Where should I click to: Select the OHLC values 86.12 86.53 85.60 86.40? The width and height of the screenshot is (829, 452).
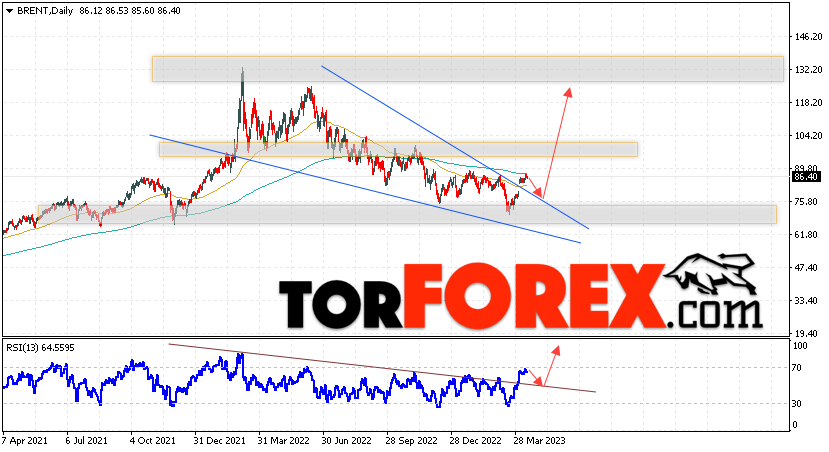pos(130,11)
